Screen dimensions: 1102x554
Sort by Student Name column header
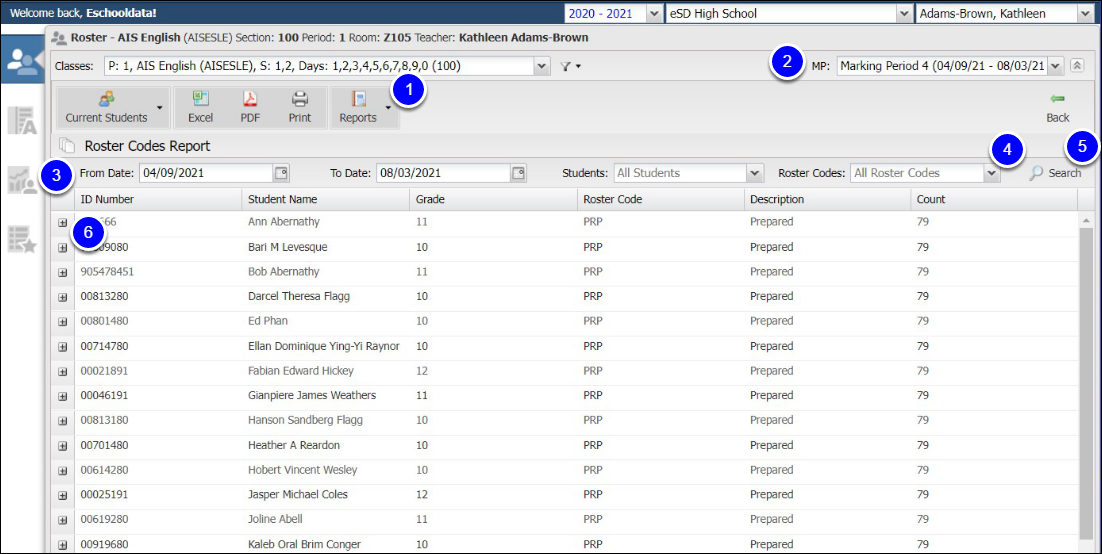pyautogui.click(x=326, y=199)
